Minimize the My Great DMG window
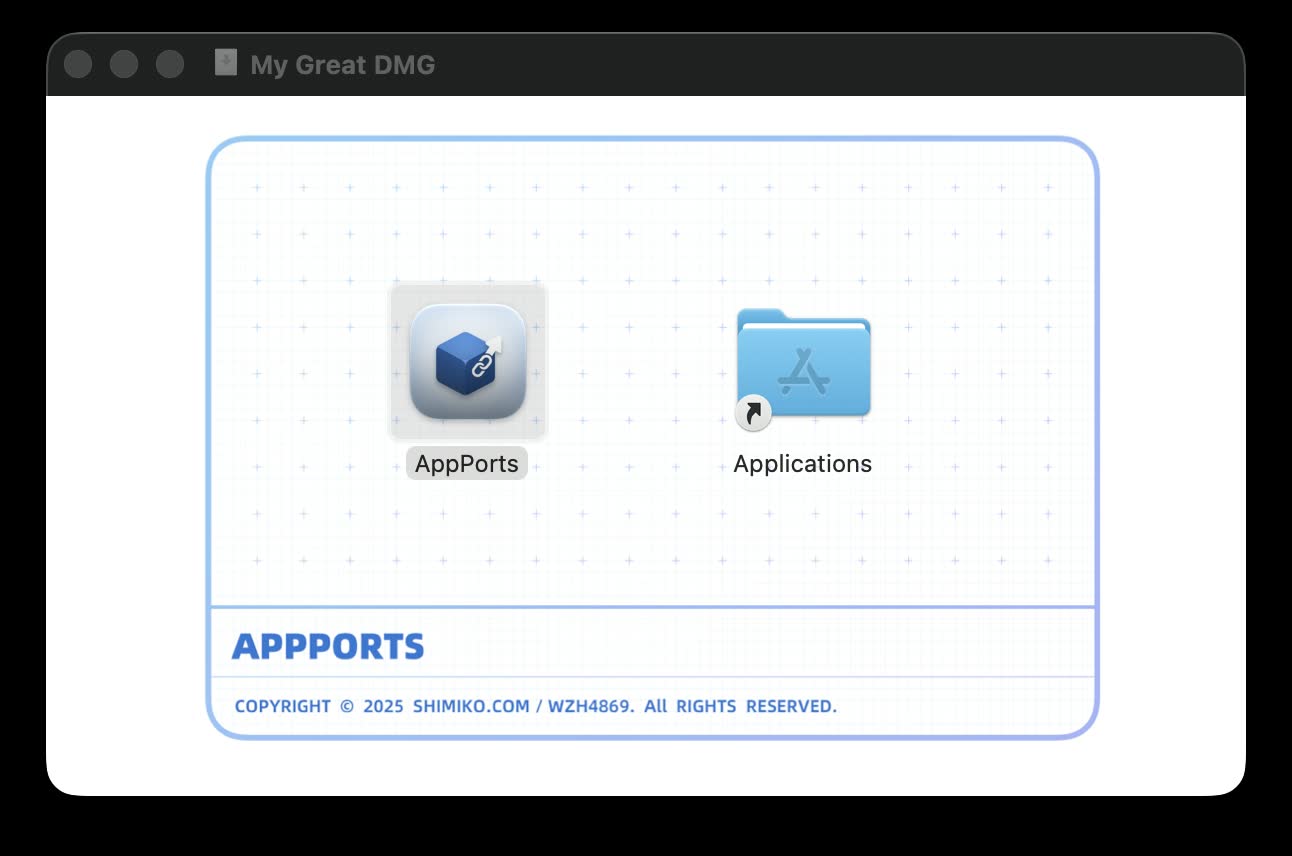 pos(124,64)
